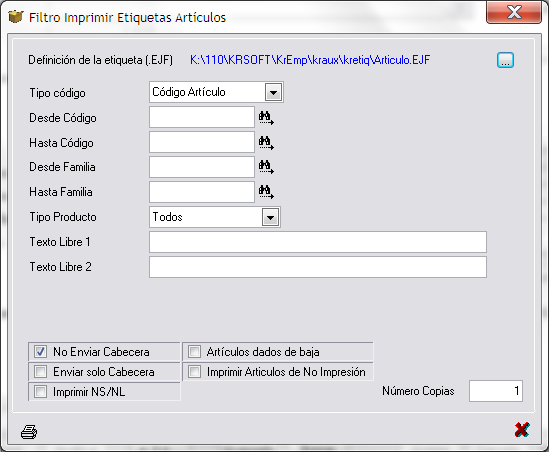Click the Texto Libre 1 input field
549x452 pixels.
point(318,242)
